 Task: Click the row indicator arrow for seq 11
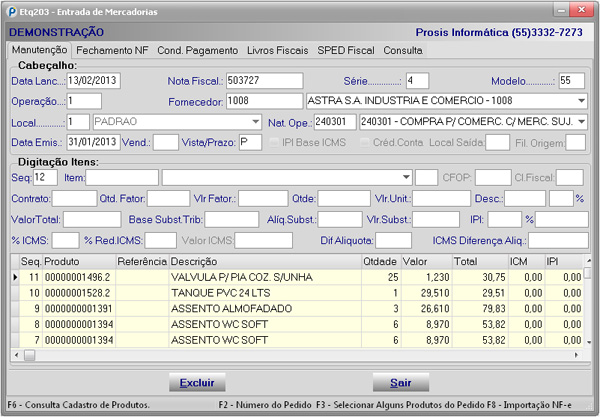tap(15, 277)
